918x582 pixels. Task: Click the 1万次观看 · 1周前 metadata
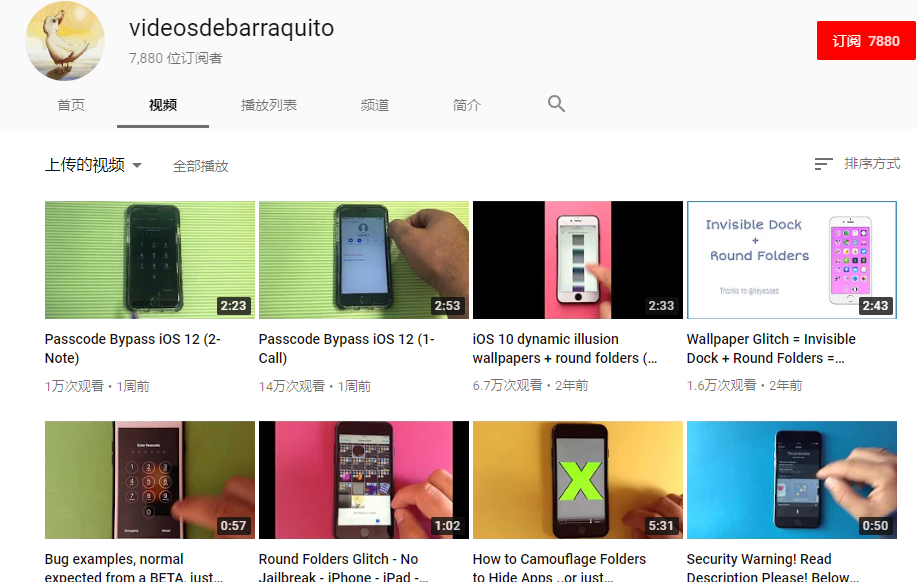tap(97, 386)
